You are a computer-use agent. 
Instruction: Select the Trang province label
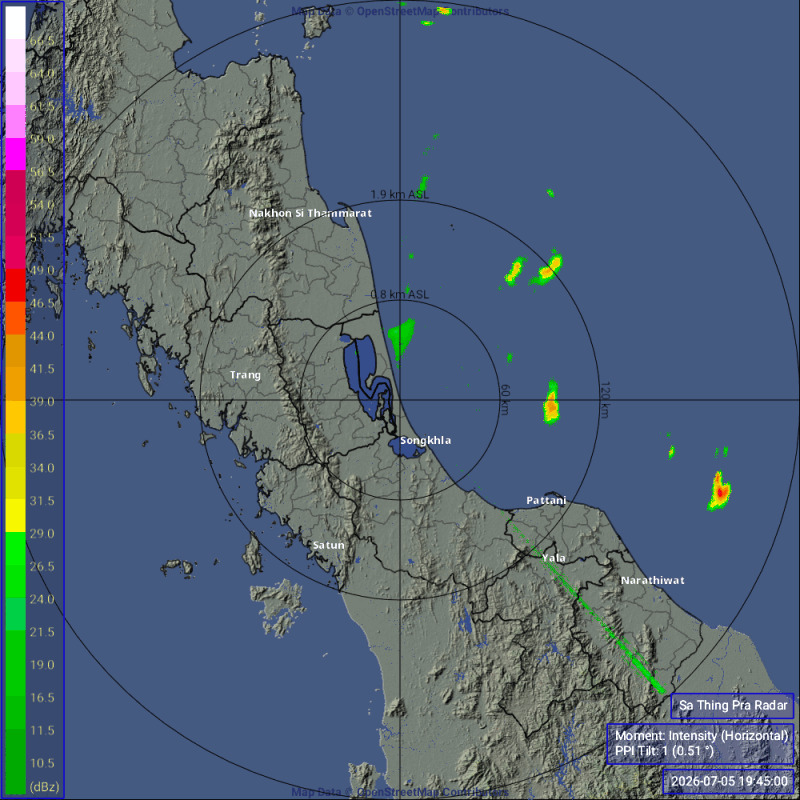[245, 375]
